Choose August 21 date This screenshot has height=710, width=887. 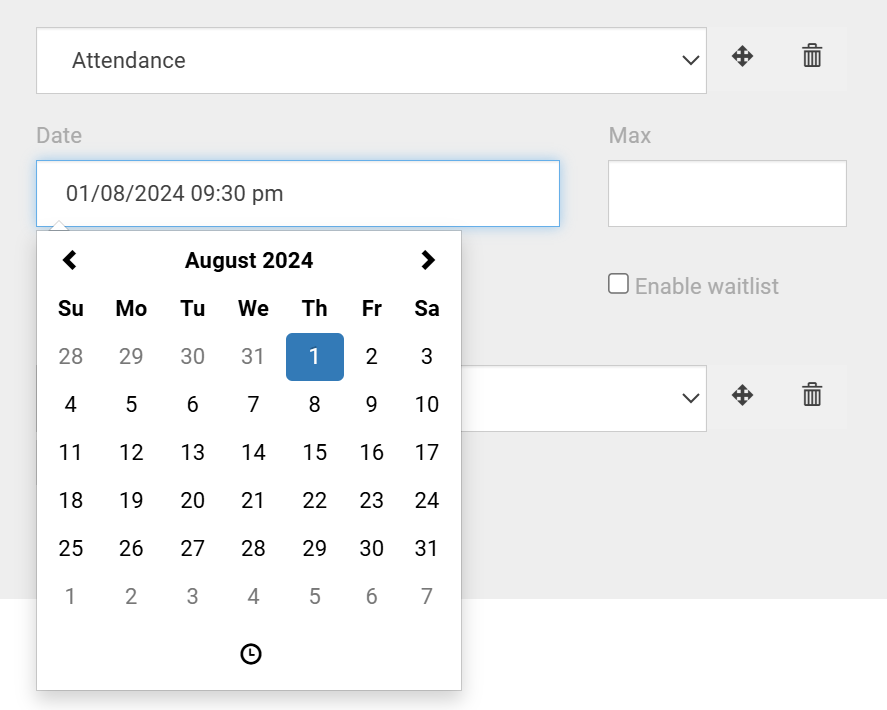pyautogui.click(x=253, y=501)
